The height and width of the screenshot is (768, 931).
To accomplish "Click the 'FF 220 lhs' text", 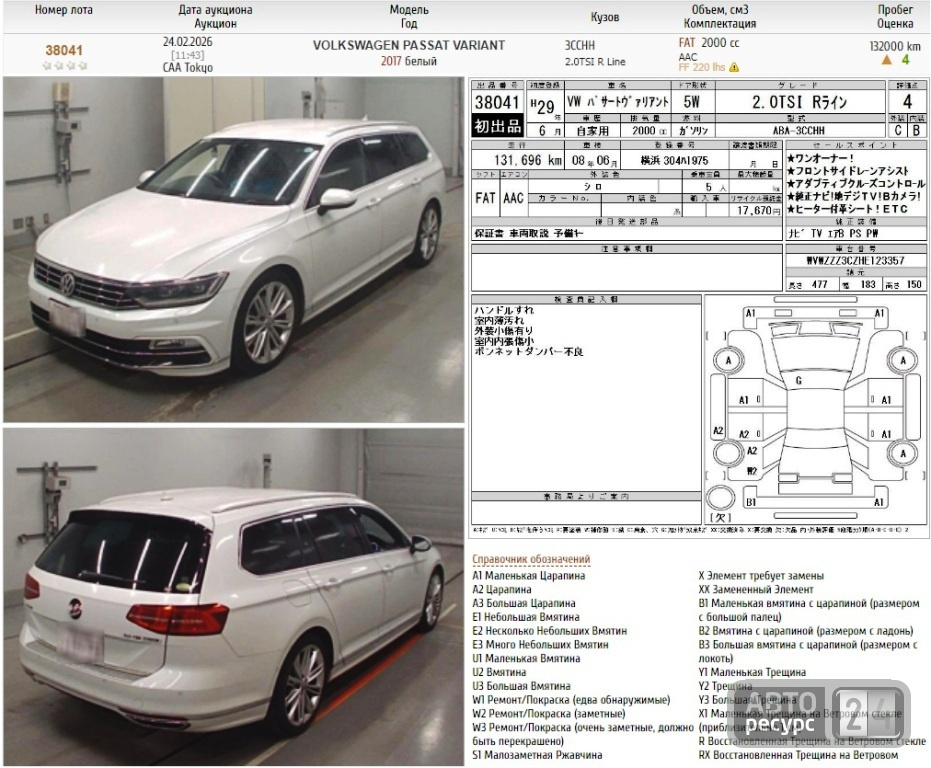I will tap(702, 67).
